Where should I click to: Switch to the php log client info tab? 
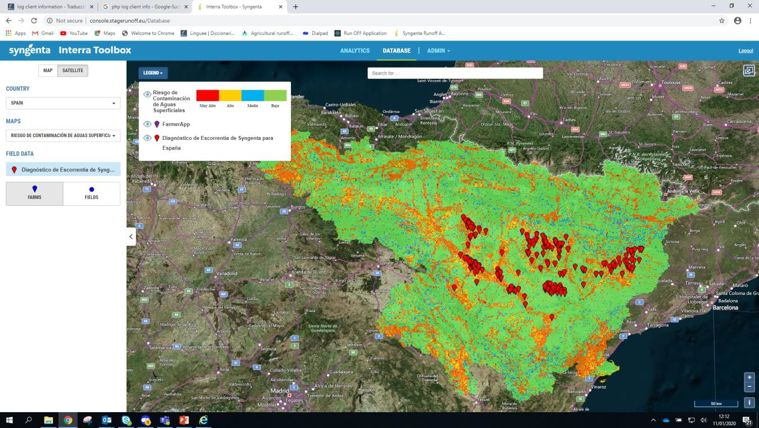(x=145, y=7)
